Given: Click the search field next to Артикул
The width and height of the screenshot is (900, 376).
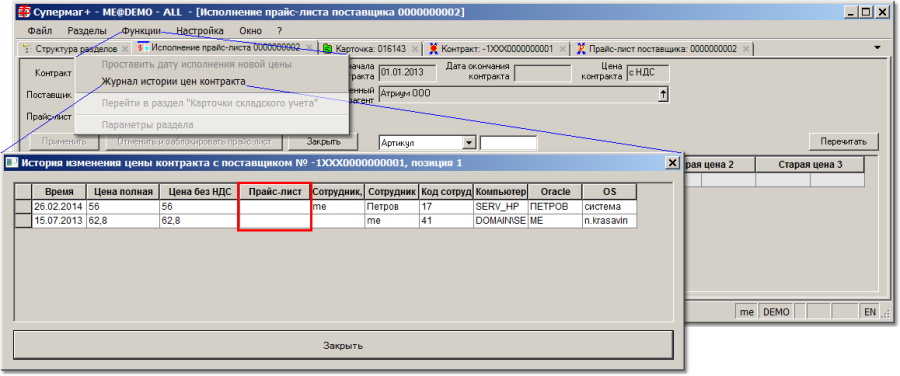Looking at the screenshot, I should coord(509,142).
